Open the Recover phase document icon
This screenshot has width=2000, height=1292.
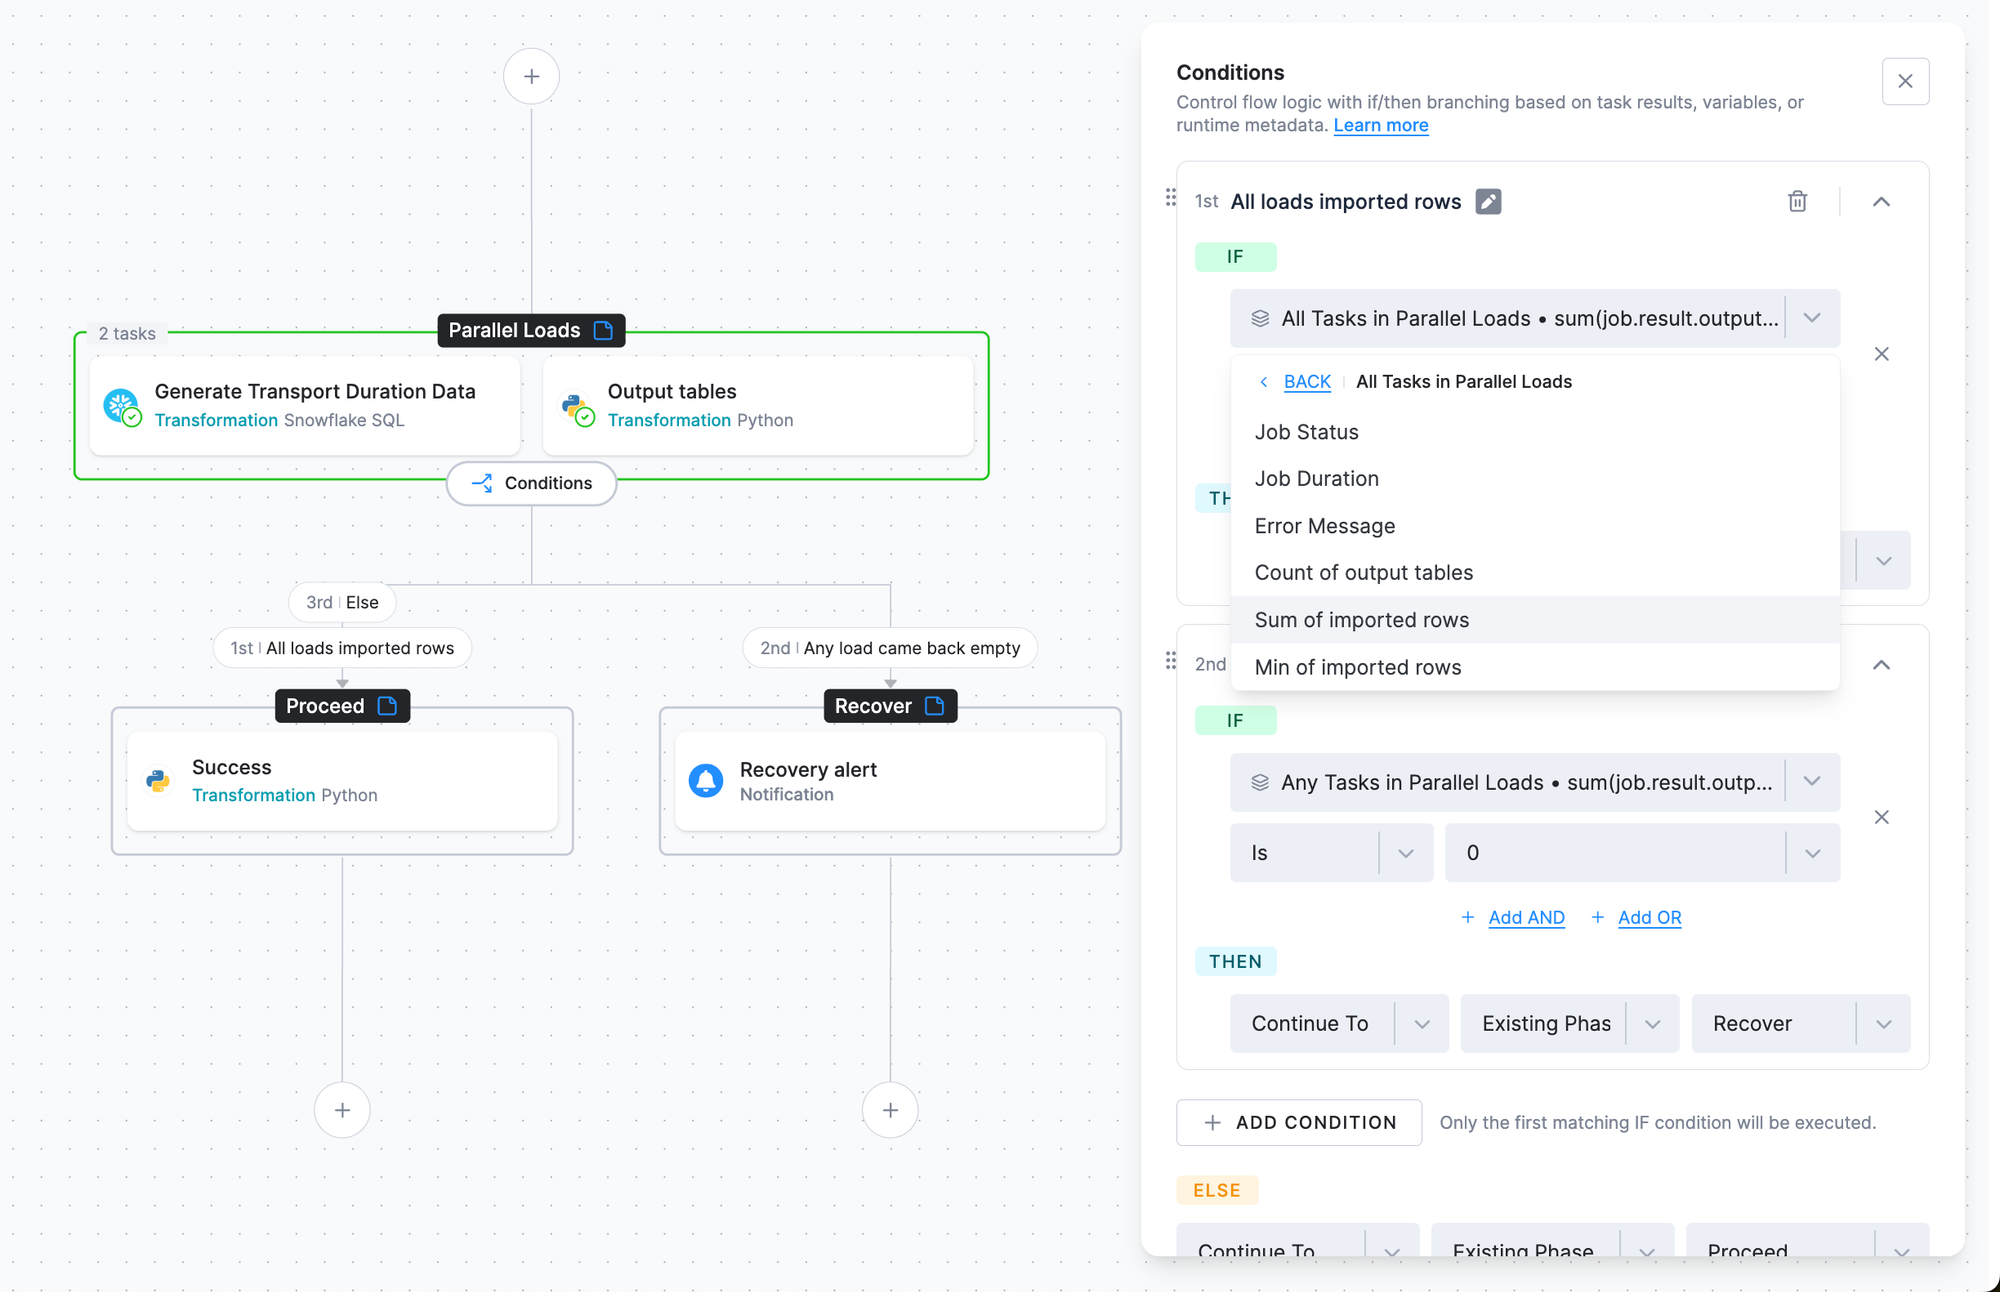point(935,706)
